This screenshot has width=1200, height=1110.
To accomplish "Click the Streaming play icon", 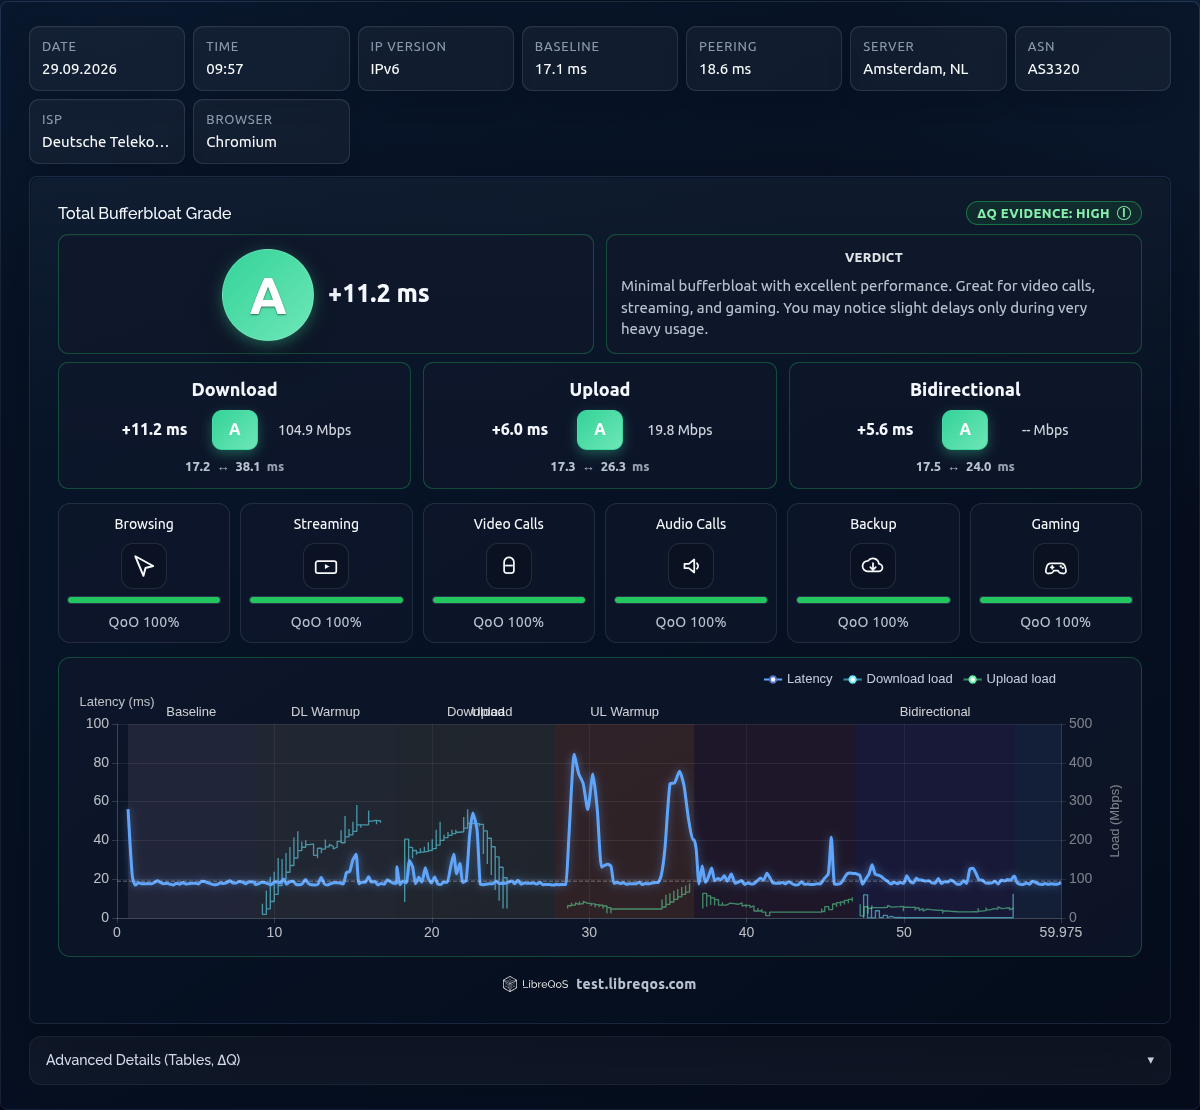I will click(x=326, y=566).
